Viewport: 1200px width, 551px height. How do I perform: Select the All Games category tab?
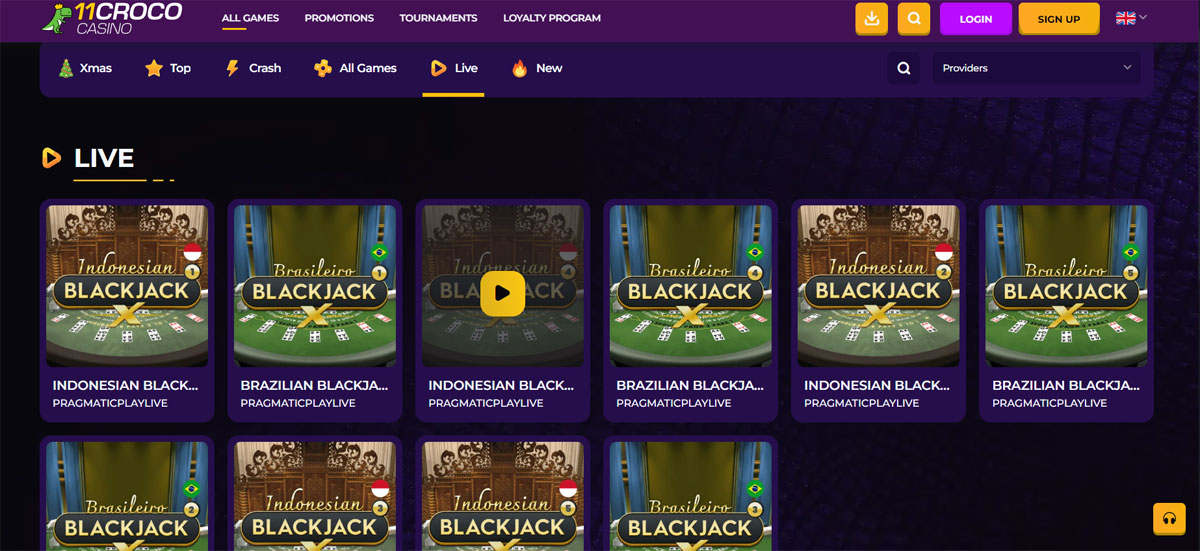tap(355, 68)
